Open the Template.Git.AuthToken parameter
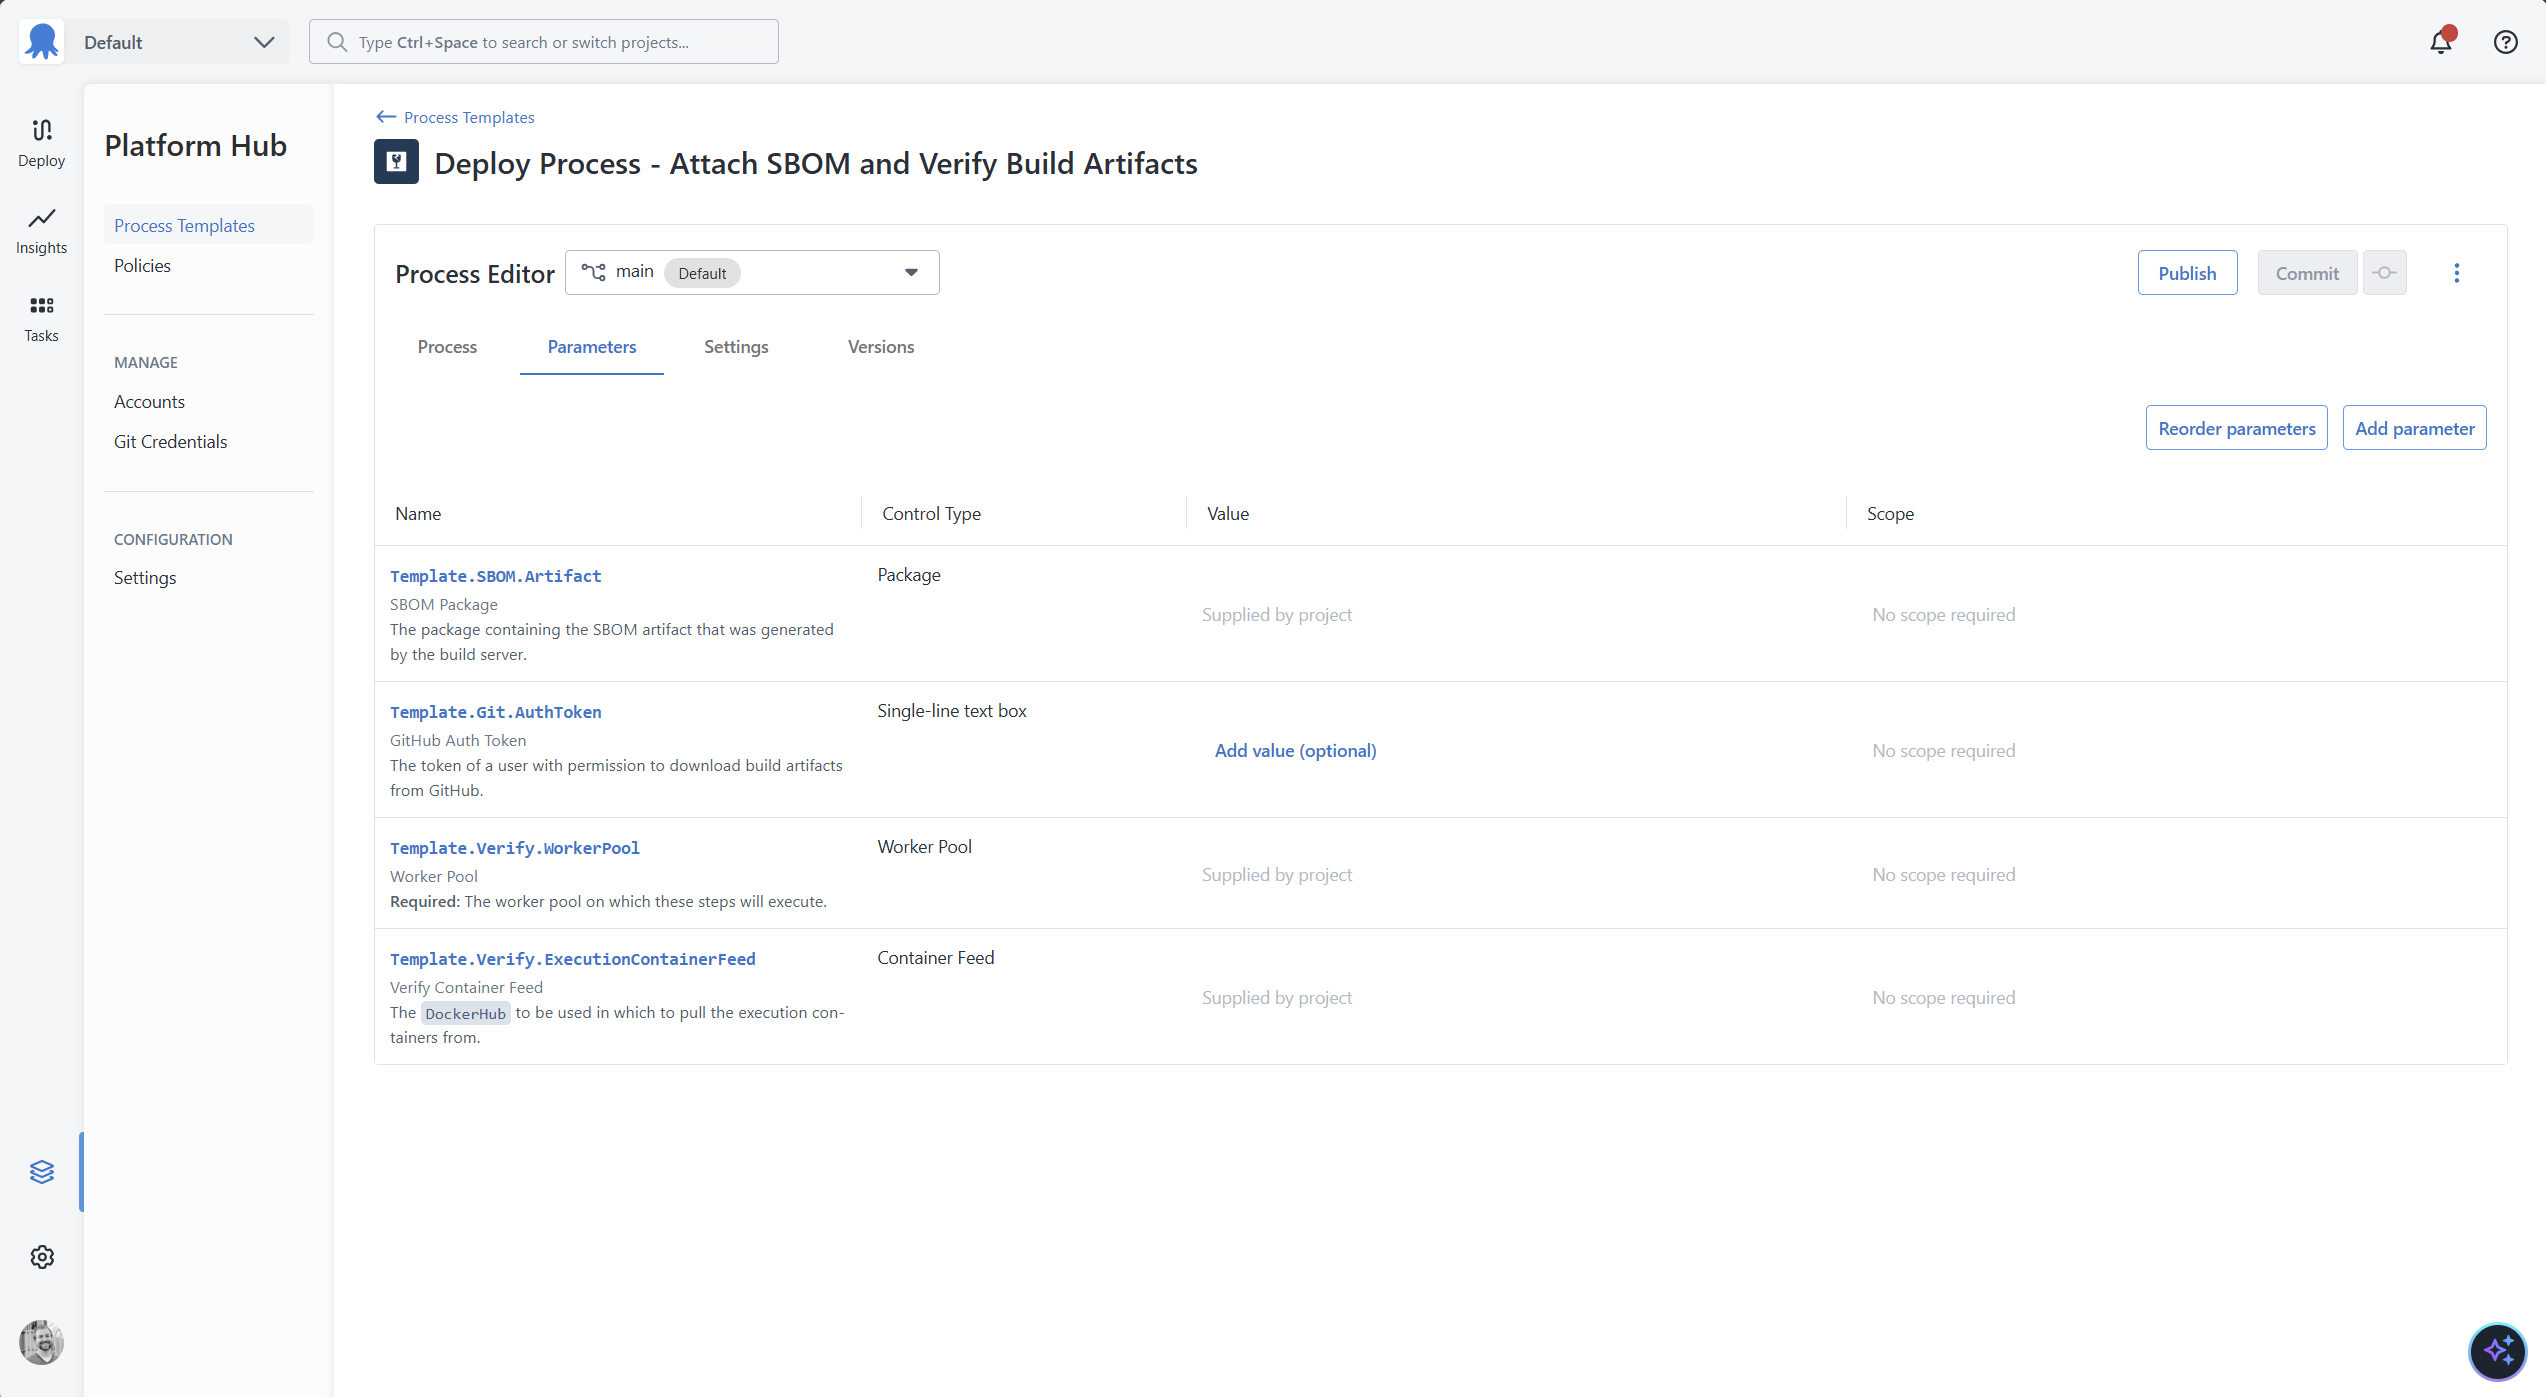Image resolution: width=2546 pixels, height=1397 pixels. 495,712
